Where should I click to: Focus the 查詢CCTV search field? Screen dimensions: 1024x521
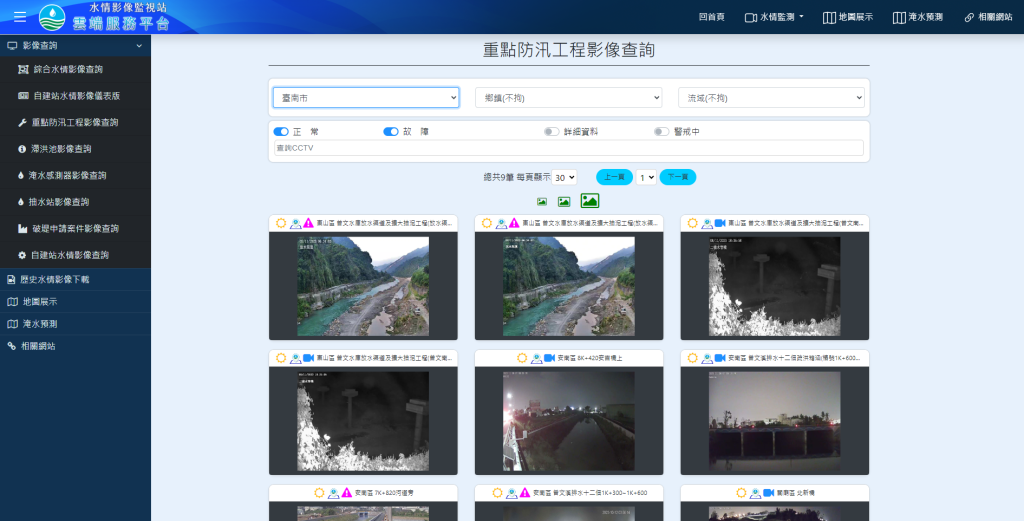pyautogui.click(x=569, y=148)
